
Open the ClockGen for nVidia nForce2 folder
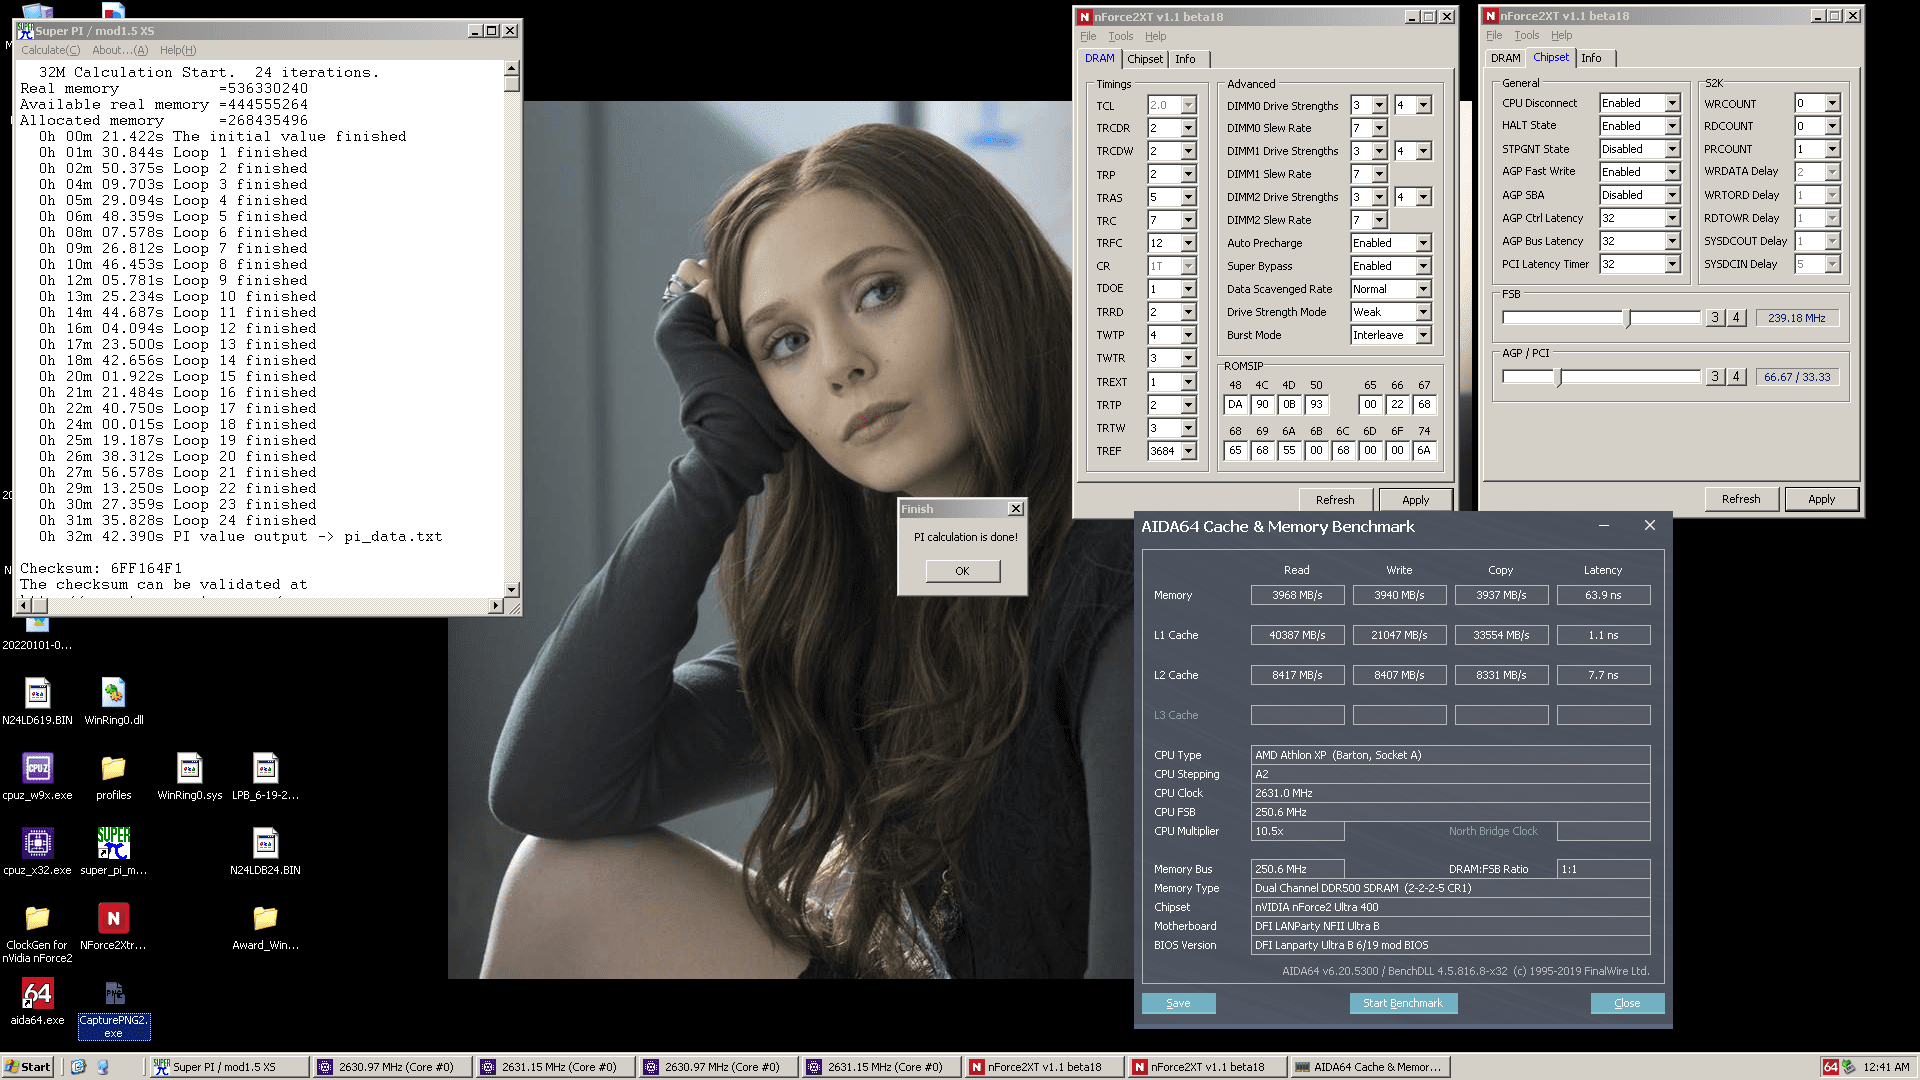37,919
